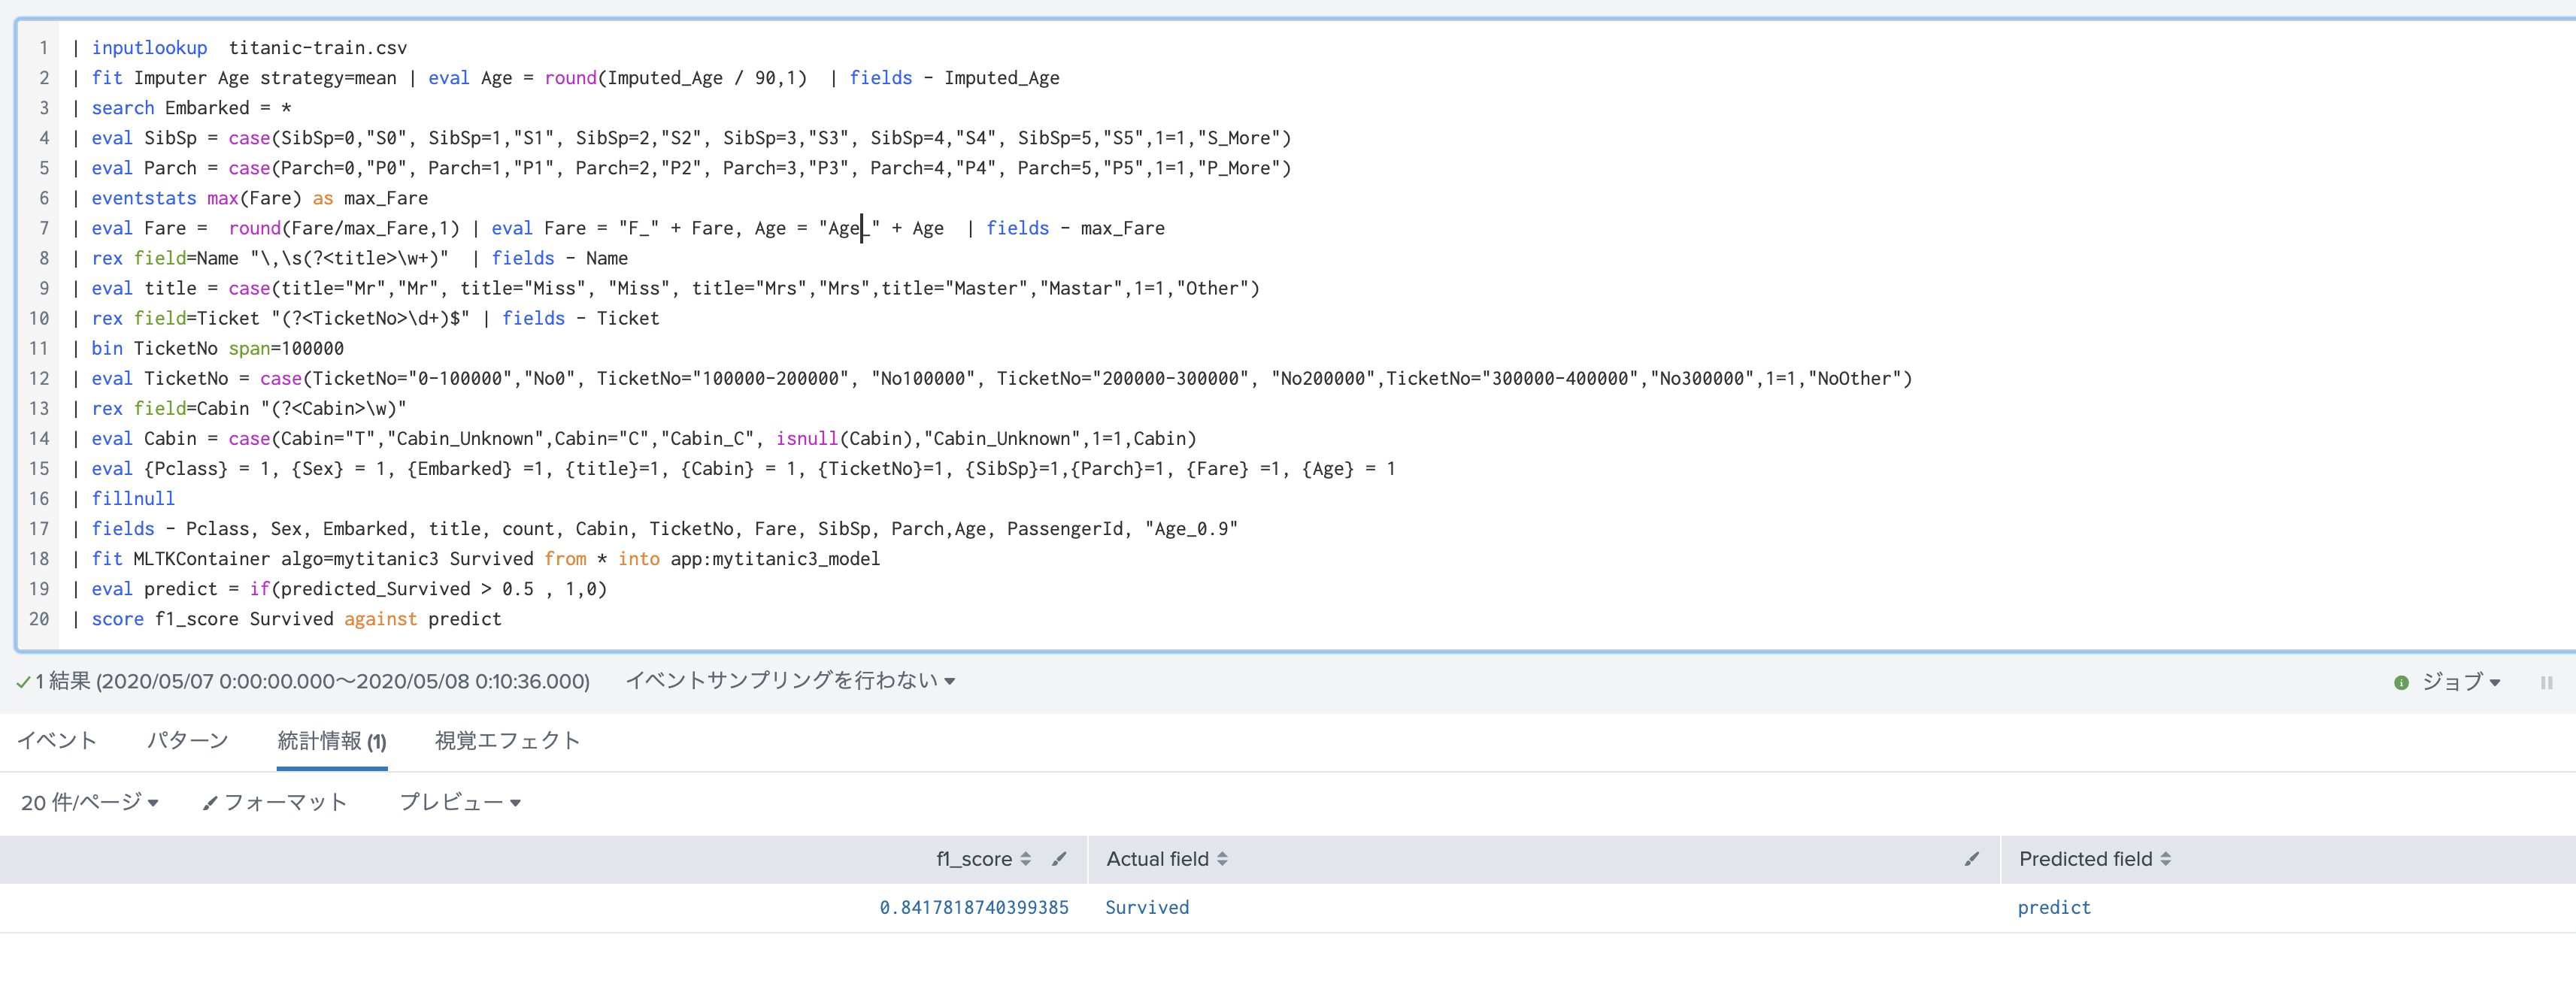This screenshot has width=2576, height=983.
Task: Click the green job status info icon
Action: pos(2401,682)
